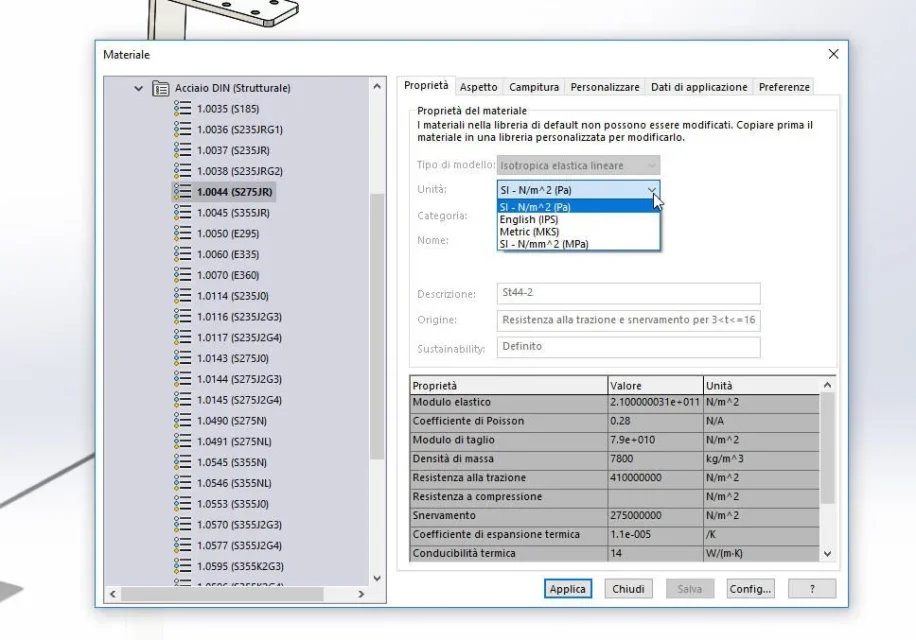916x640 pixels.
Task: Select the Snervamento value 275000000
Action: coord(655,516)
